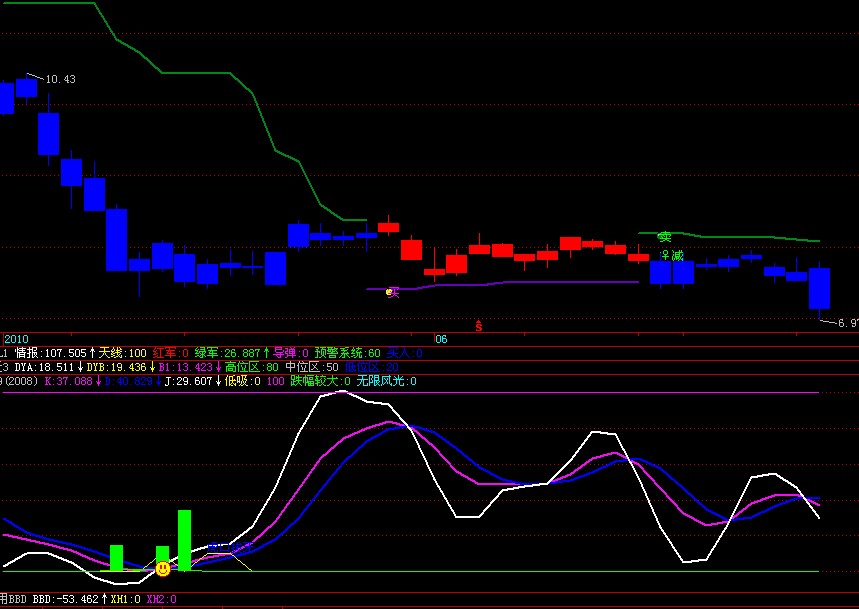859x609 pixels.
Task: Select the 低位区:20 label
Action: coord(372,367)
